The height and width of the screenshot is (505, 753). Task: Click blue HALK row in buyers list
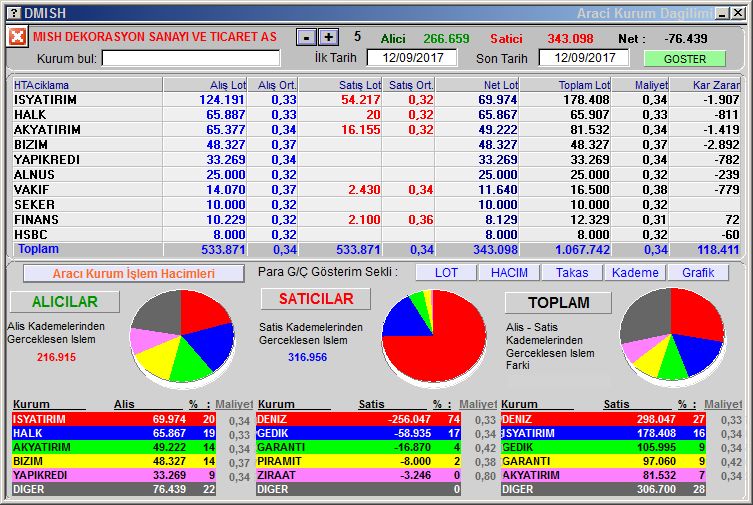point(114,433)
